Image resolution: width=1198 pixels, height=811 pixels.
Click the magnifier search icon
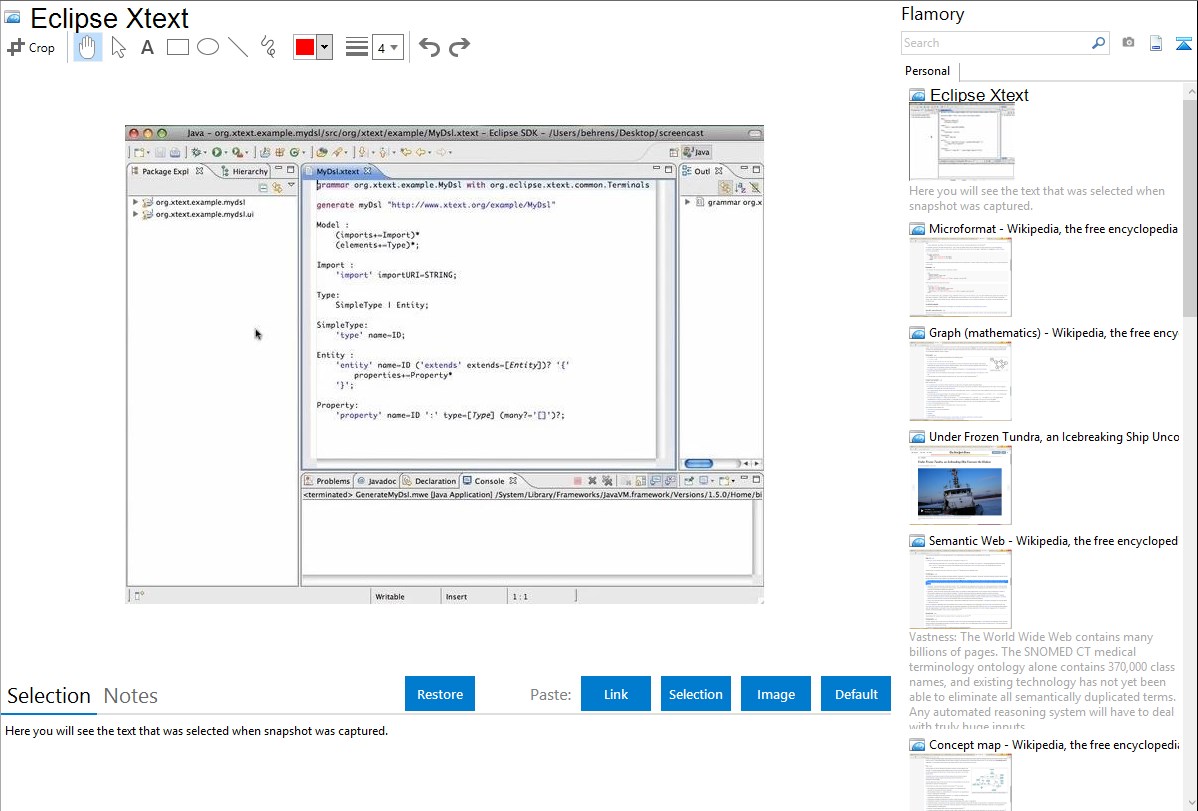point(1099,43)
